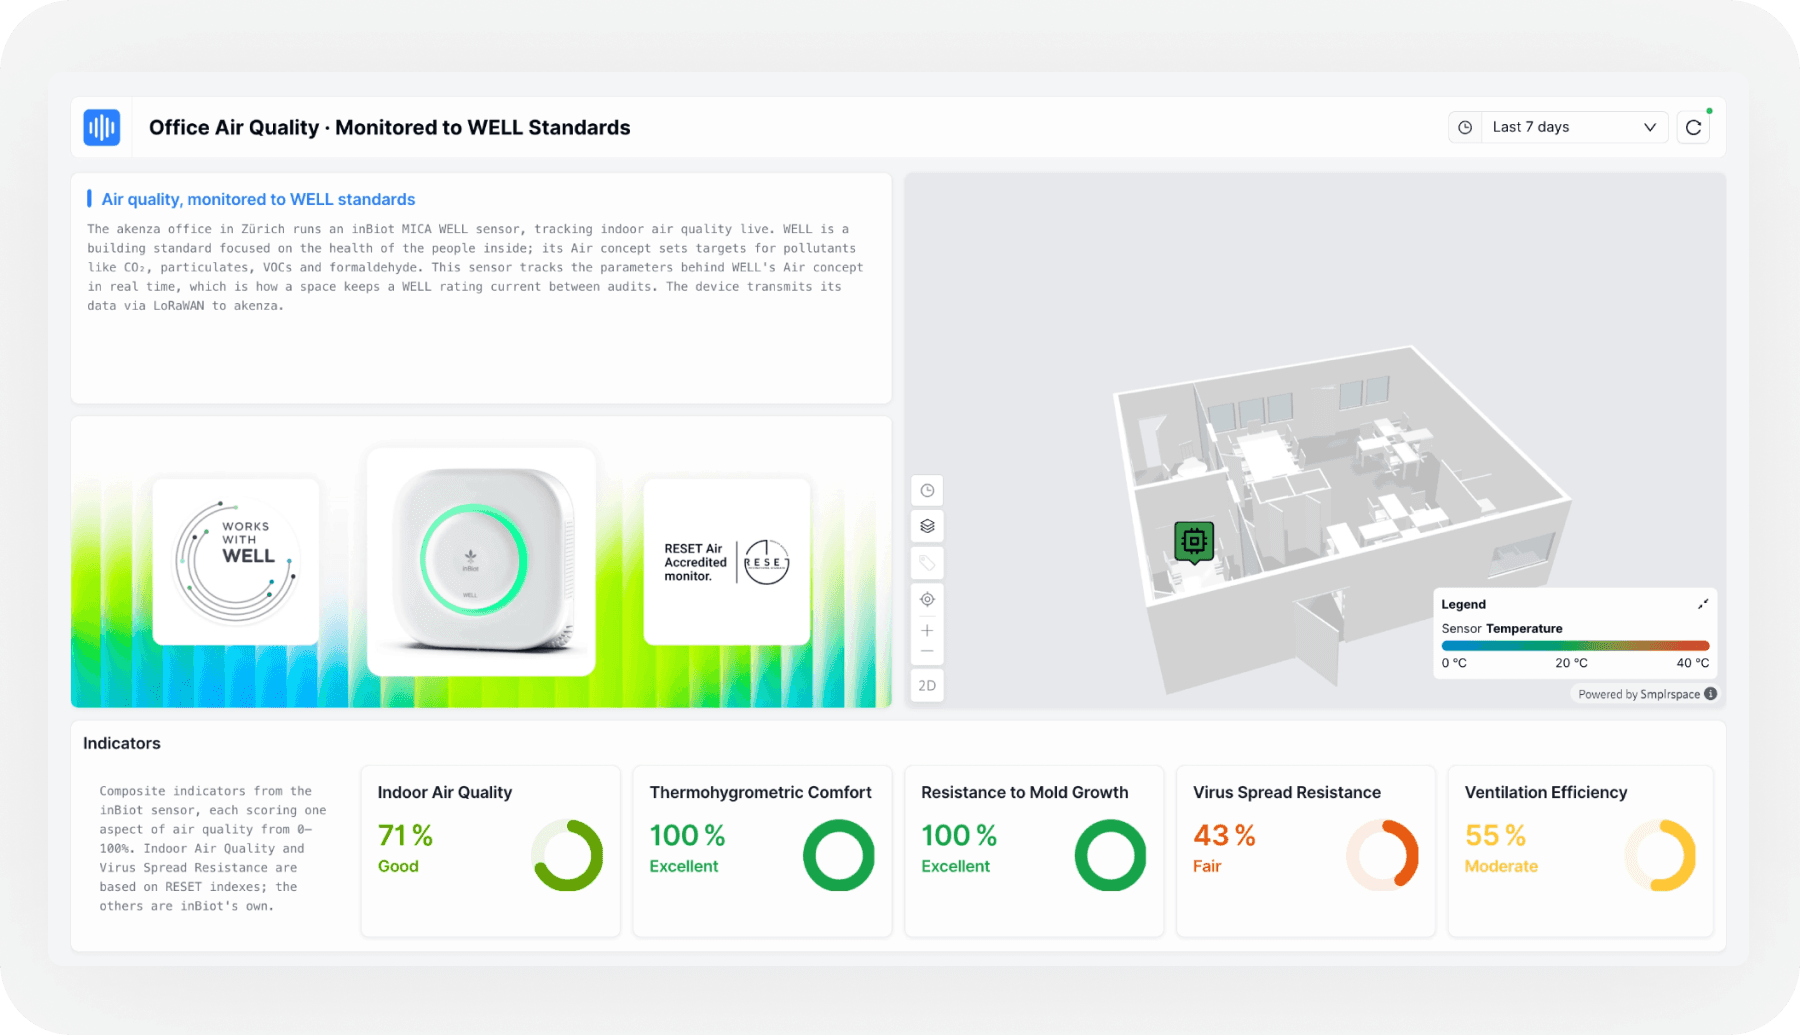Click the Sensor Temperature color gradient bar

(1575, 646)
